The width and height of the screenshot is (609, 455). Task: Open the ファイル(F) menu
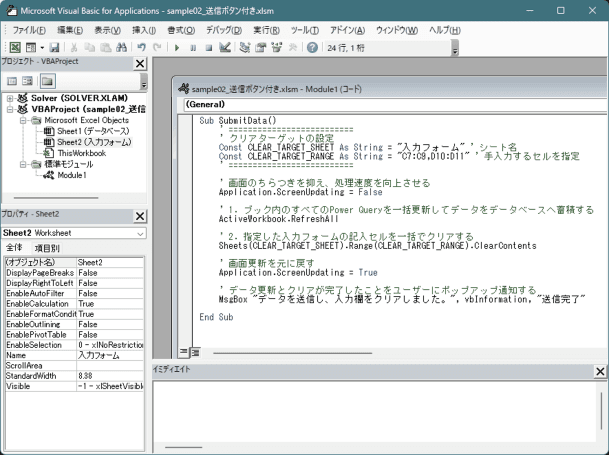coord(29,30)
